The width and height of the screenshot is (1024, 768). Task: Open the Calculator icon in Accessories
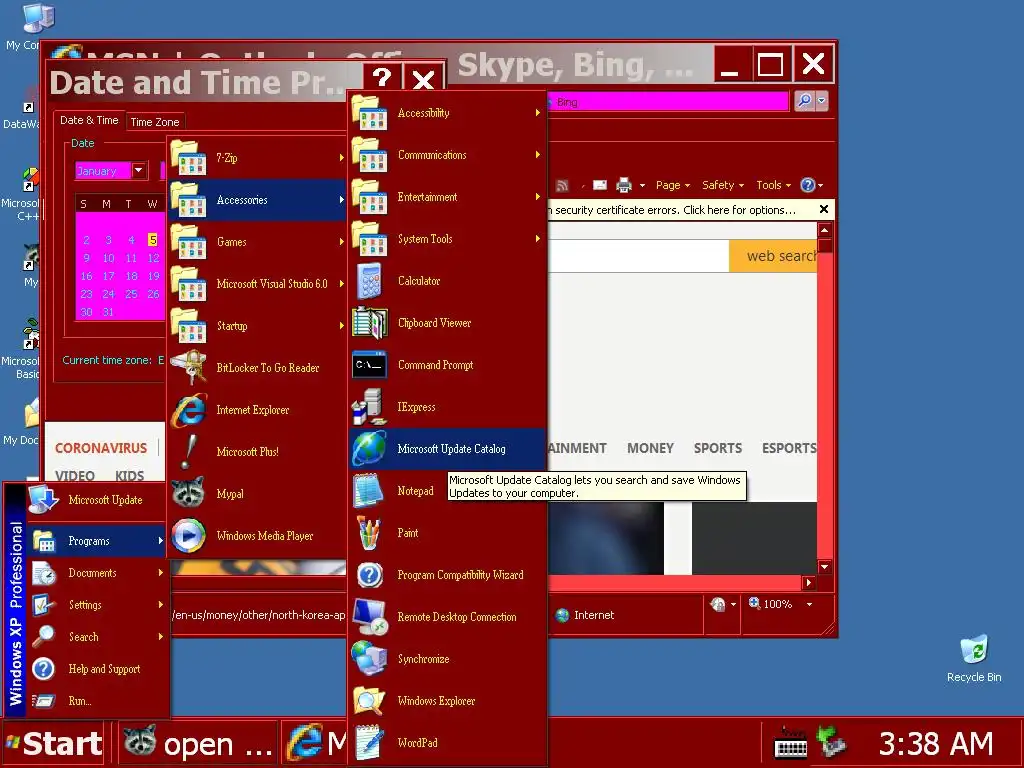pos(370,281)
